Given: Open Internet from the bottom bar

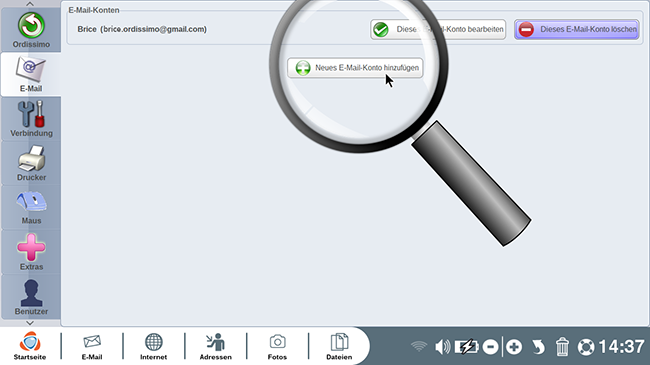Looking at the screenshot, I should click(x=153, y=346).
